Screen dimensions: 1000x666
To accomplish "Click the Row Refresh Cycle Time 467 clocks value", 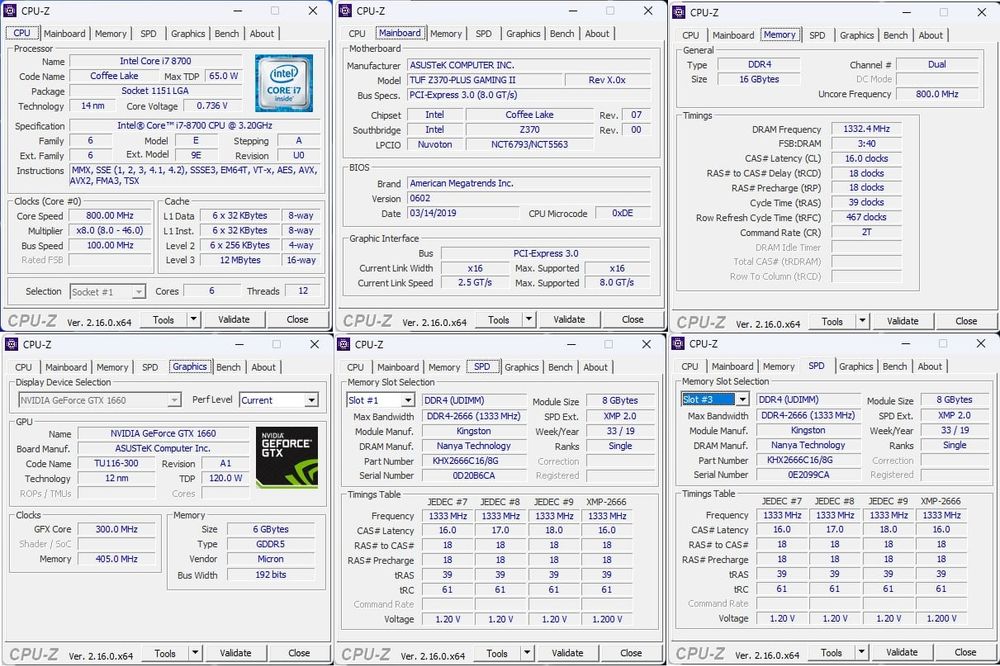I will pyautogui.click(x=866, y=217).
